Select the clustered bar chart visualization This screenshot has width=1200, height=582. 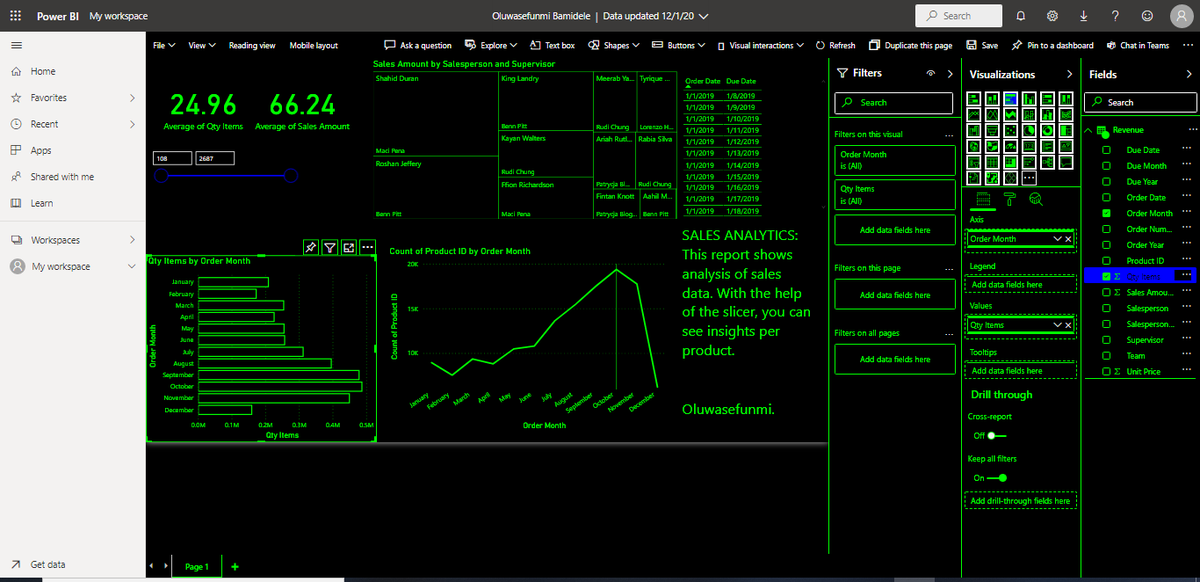coord(1011,99)
